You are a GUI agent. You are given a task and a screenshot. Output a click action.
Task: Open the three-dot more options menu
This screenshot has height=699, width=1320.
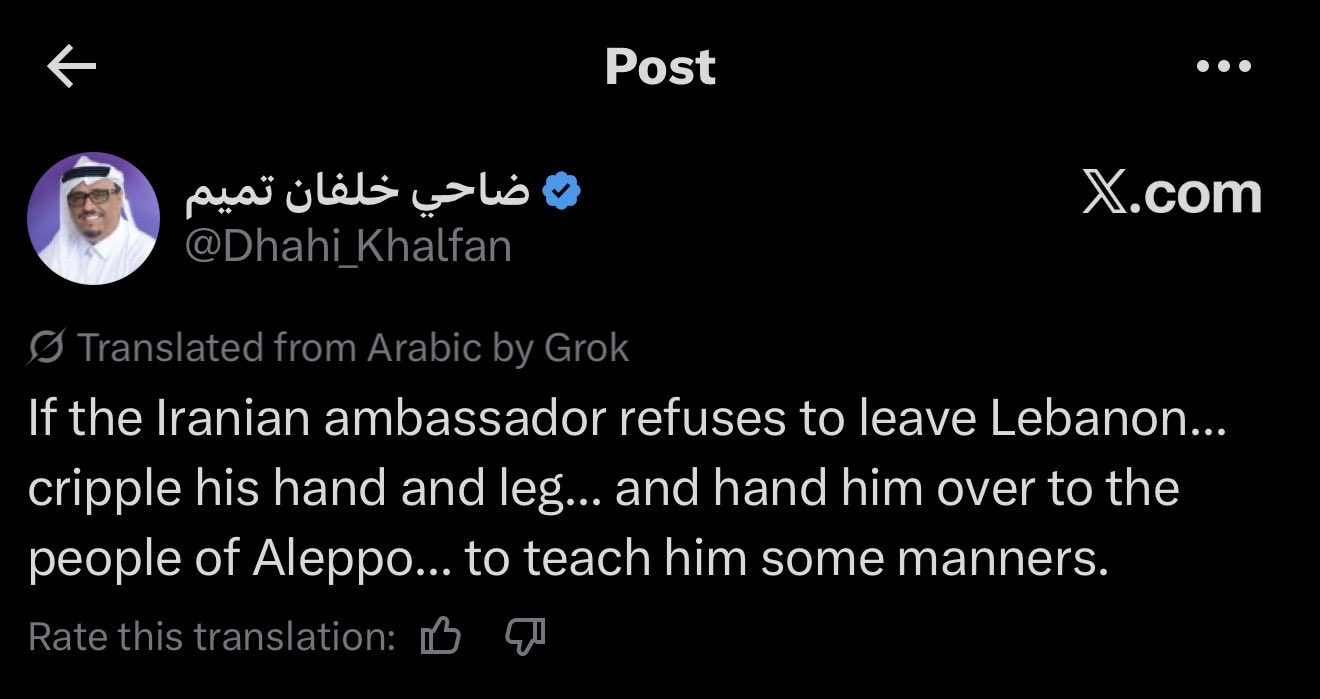point(1223,67)
